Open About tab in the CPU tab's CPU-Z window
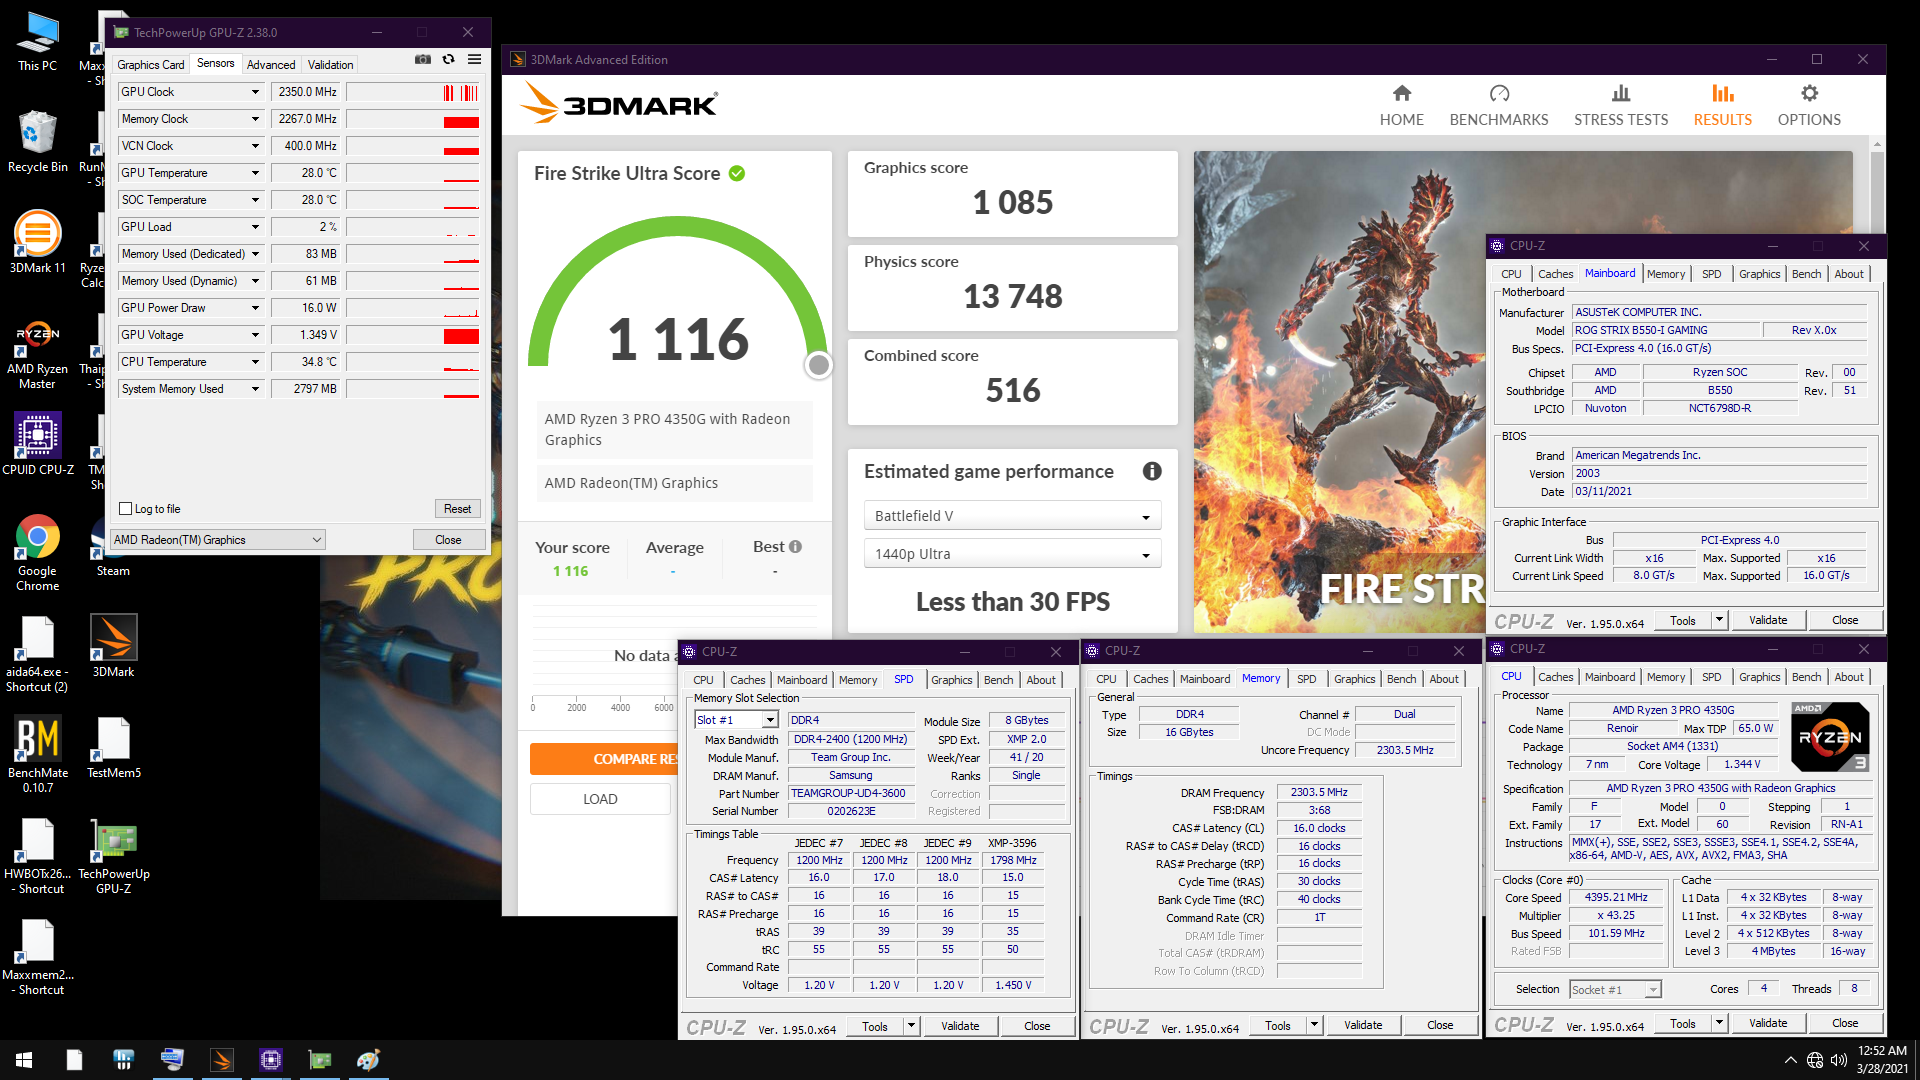This screenshot has height=1080, width=1920. click(x=1848, y=677)
